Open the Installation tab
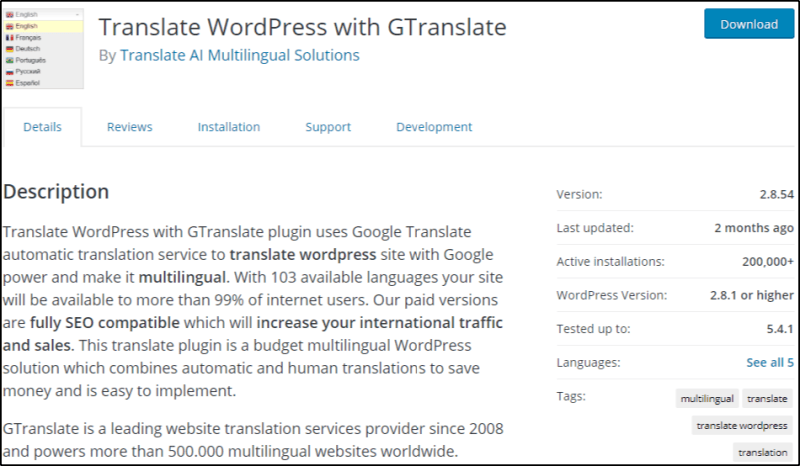 click(229, 127)
